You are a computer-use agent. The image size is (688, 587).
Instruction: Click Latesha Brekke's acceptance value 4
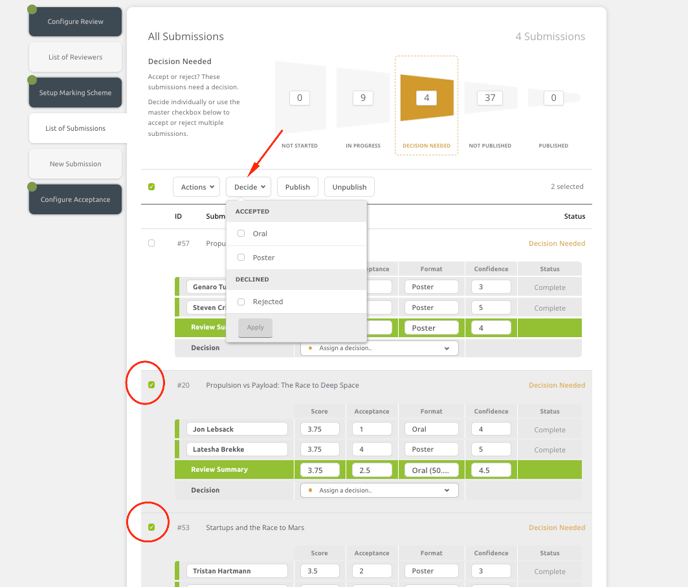coord(372,449)
